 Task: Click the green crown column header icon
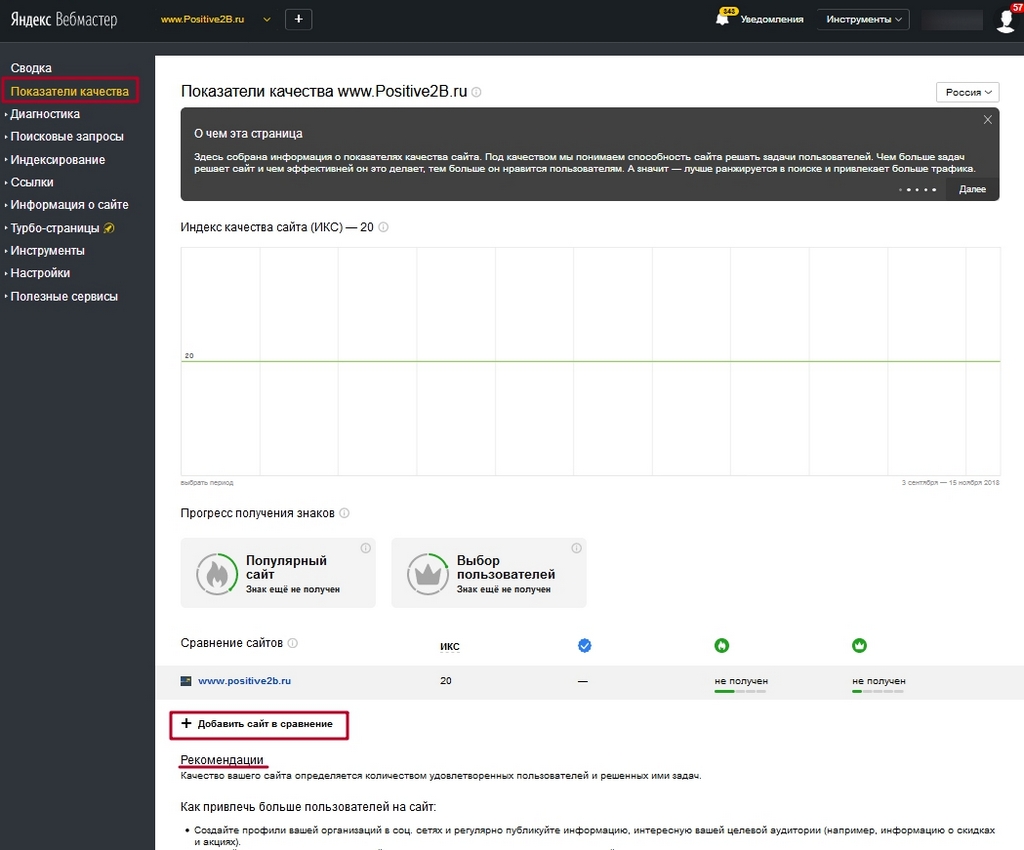[859, 646]
